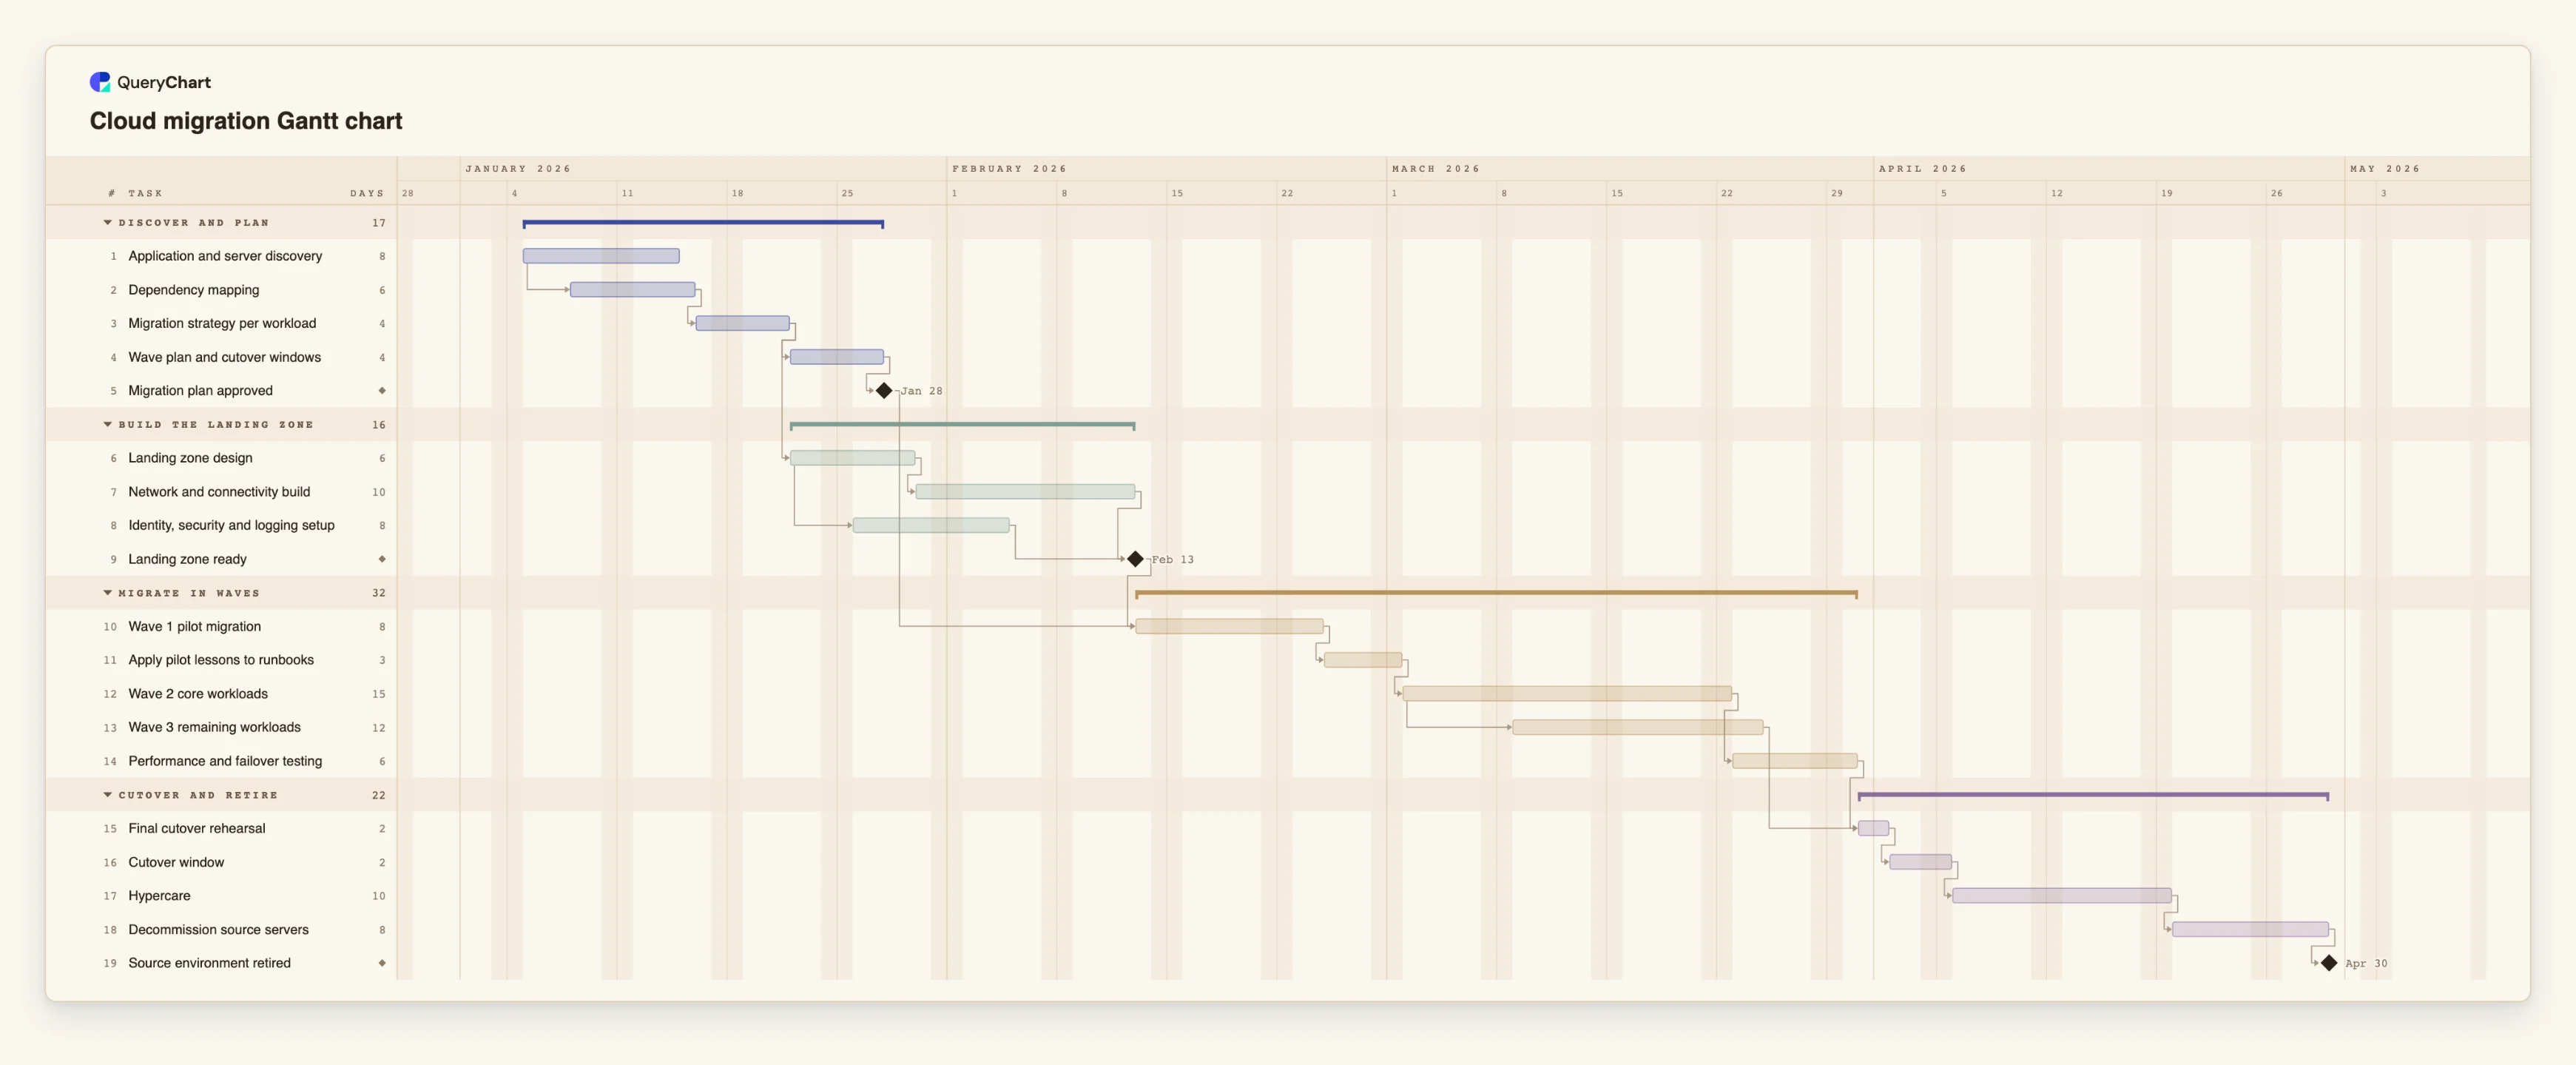Viewport: 2576px width, 1065px height.
Task: Select the Jan 28 milestone diamond
Action: (x=884, y=391)
